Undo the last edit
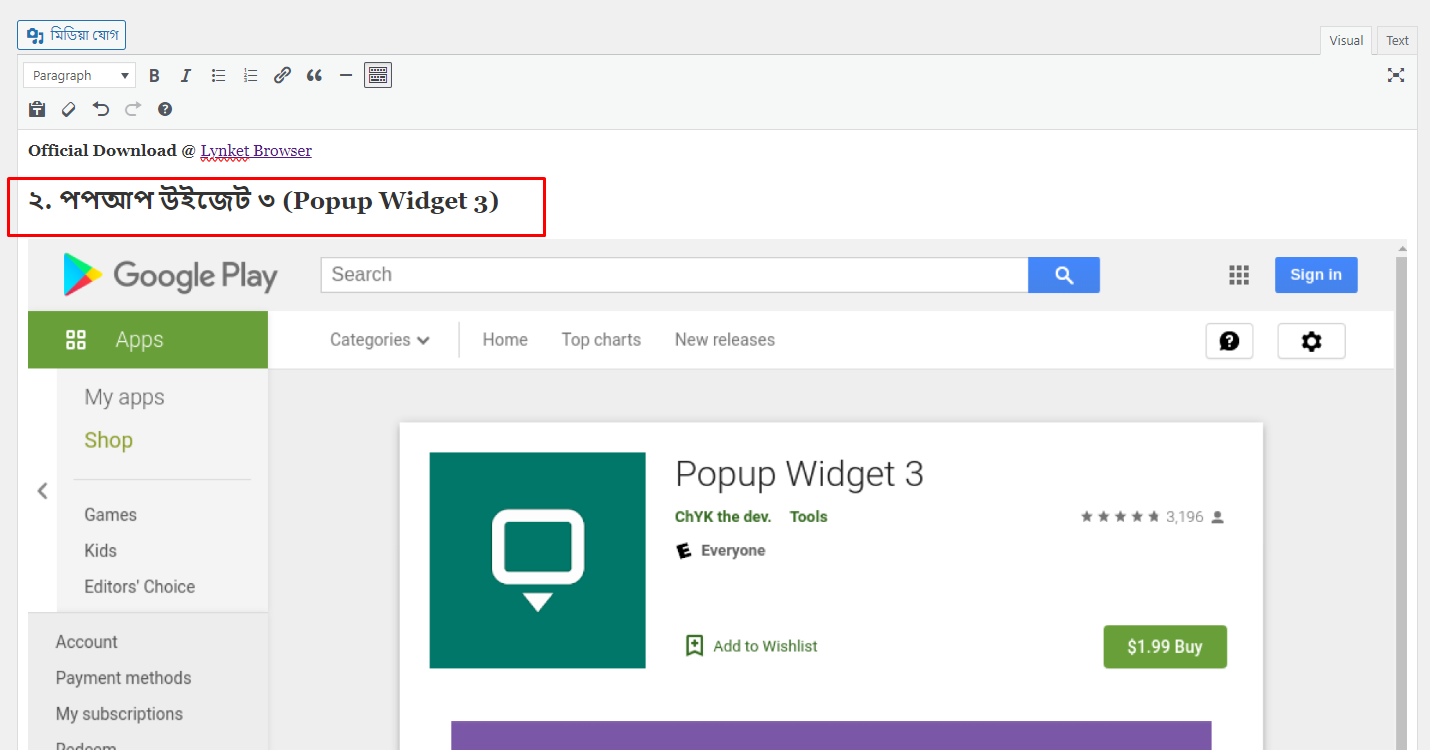 (x=101, y=109)
